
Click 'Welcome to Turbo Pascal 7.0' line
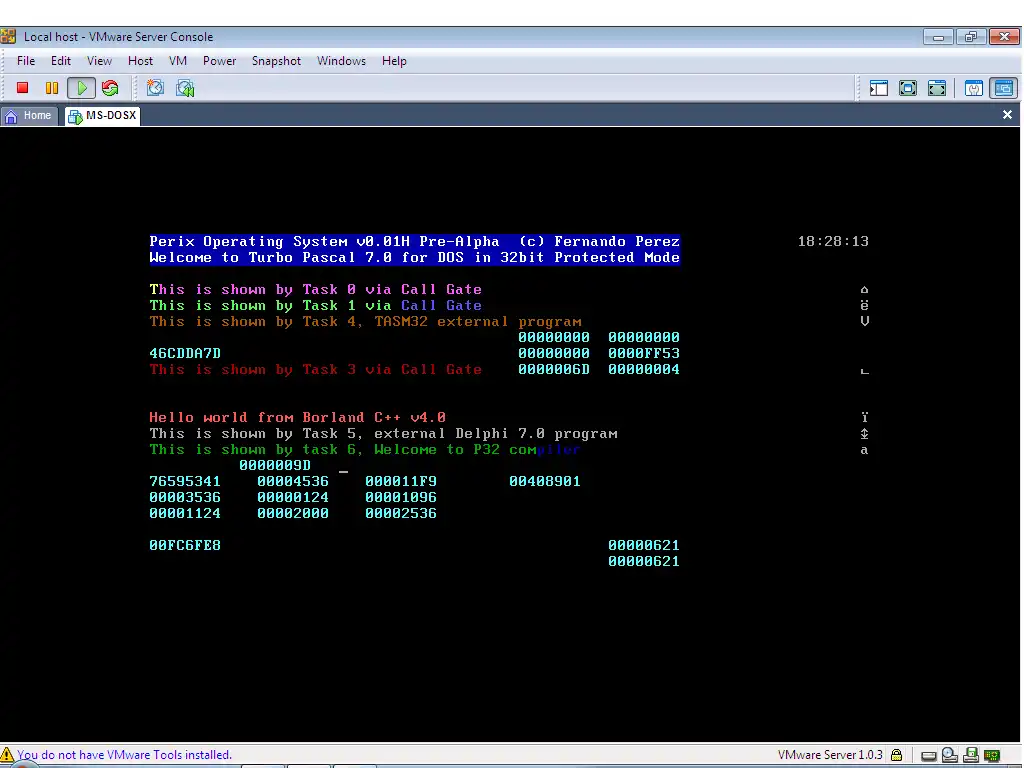[415, 257]
